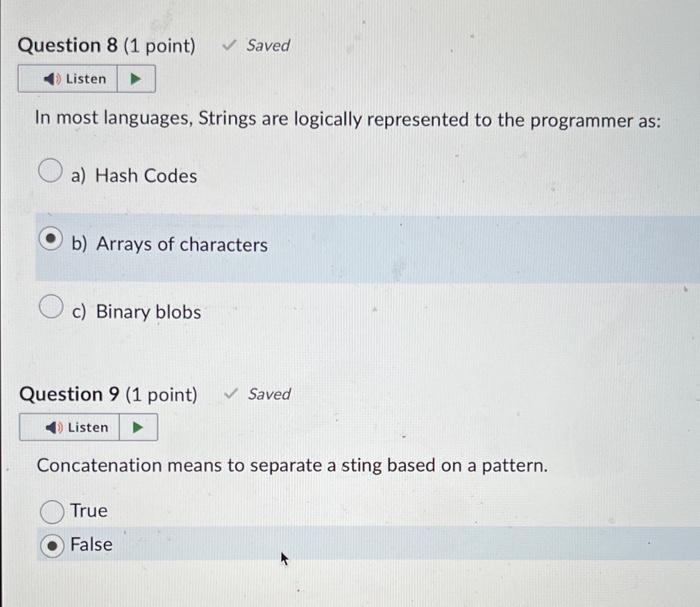Play Question 9 audio with green arrow
The height and width of the screenshot is (607, 700).
pyautogui.click(x=138, y=427)
